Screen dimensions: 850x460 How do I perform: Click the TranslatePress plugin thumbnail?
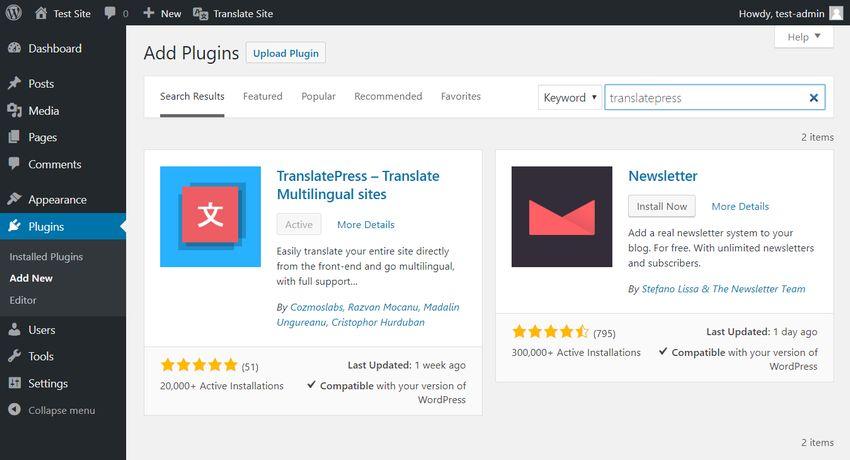coord(210,216)
